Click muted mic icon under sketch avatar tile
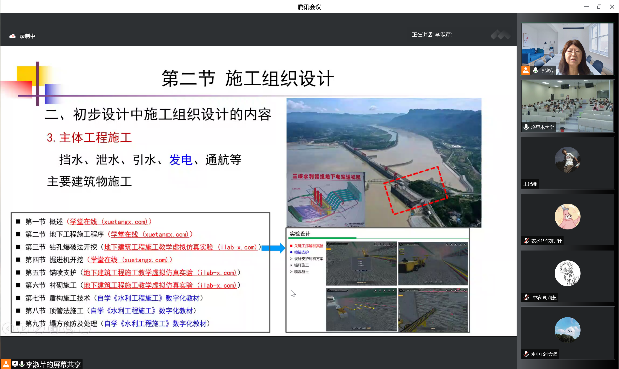This screenshot has width=619, height=369. point(526,297)
